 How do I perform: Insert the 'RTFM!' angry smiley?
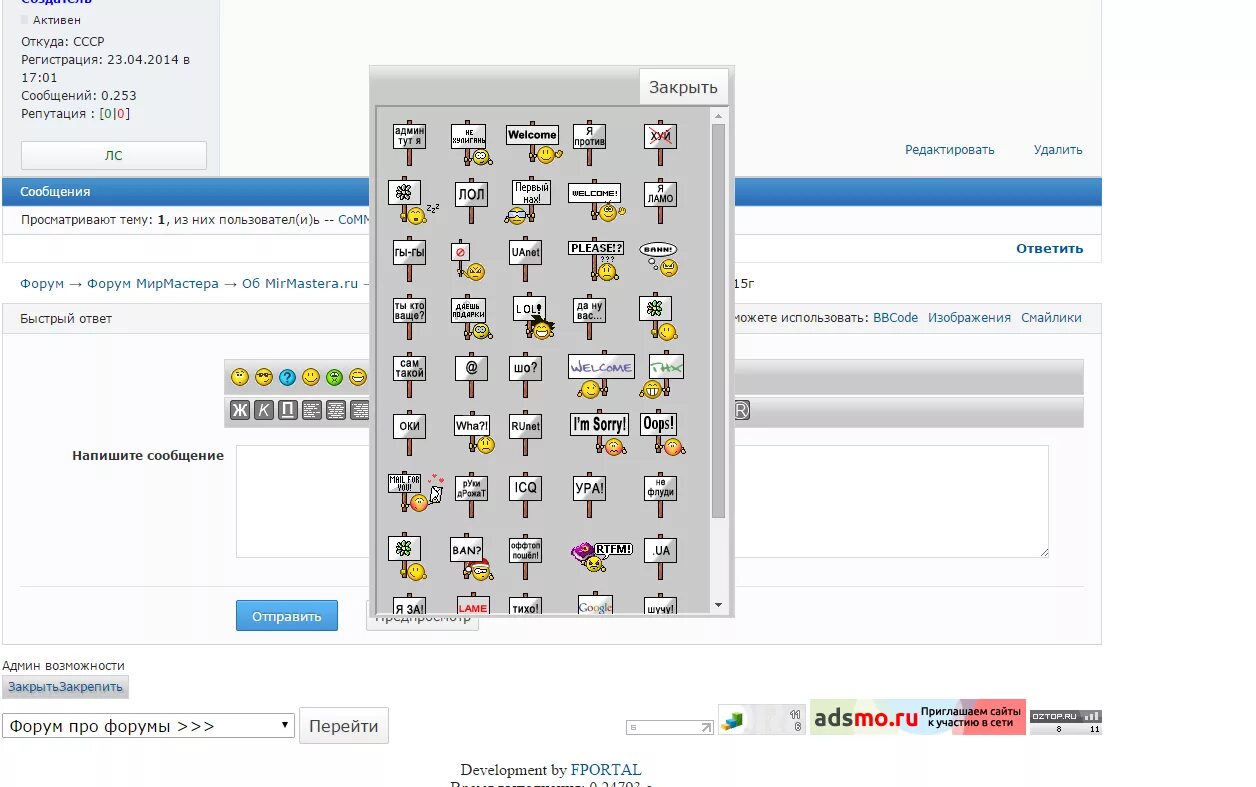click(x=602, y=556)
